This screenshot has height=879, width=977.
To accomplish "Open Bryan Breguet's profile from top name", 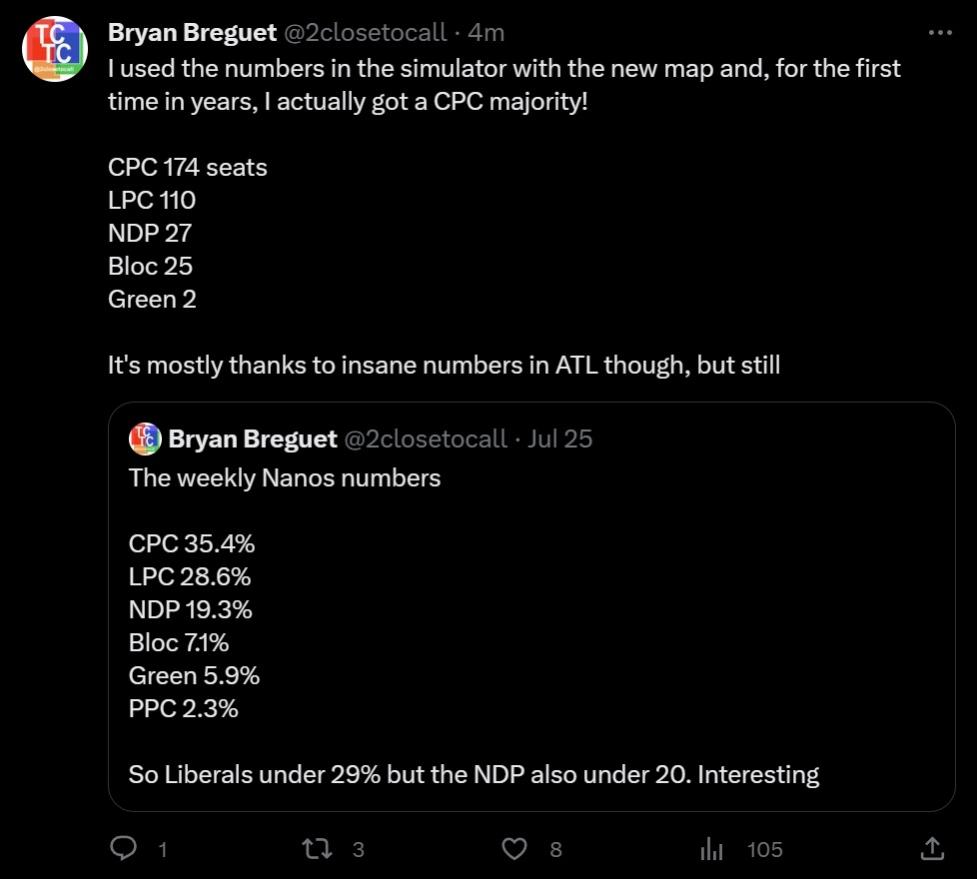I will coord(192,33).
